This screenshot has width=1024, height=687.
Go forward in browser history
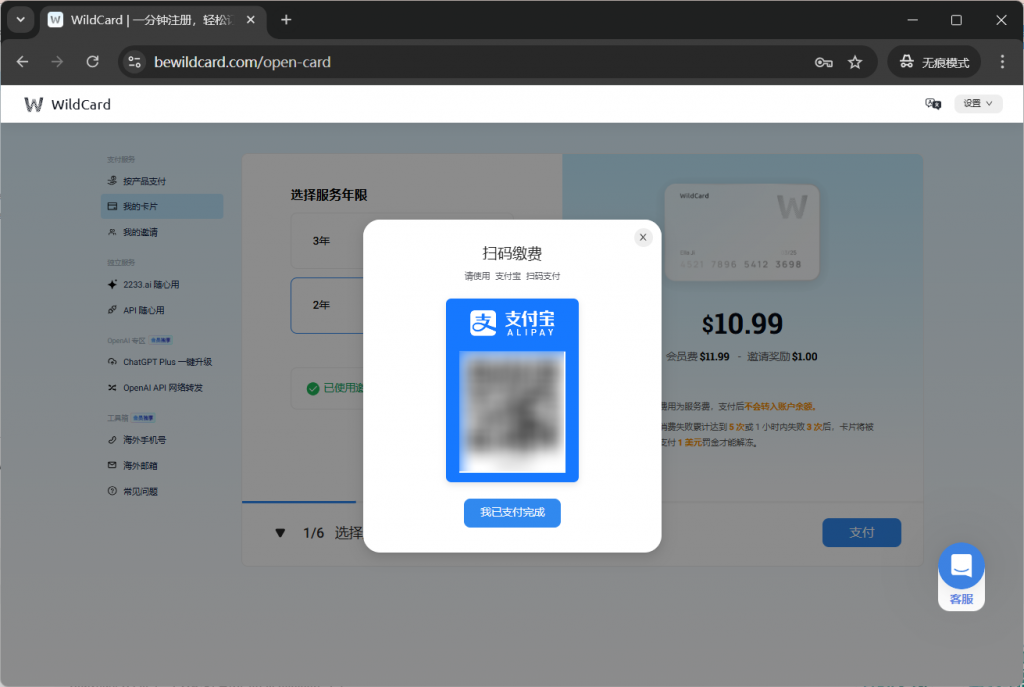(57, 62)
